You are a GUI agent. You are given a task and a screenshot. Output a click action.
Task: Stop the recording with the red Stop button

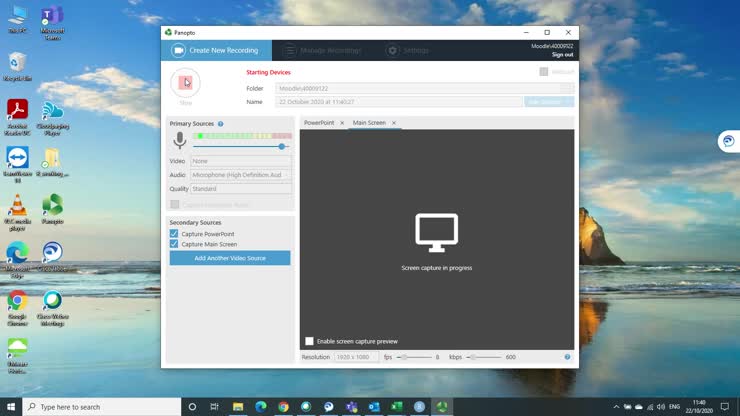[x=185, y=83]
